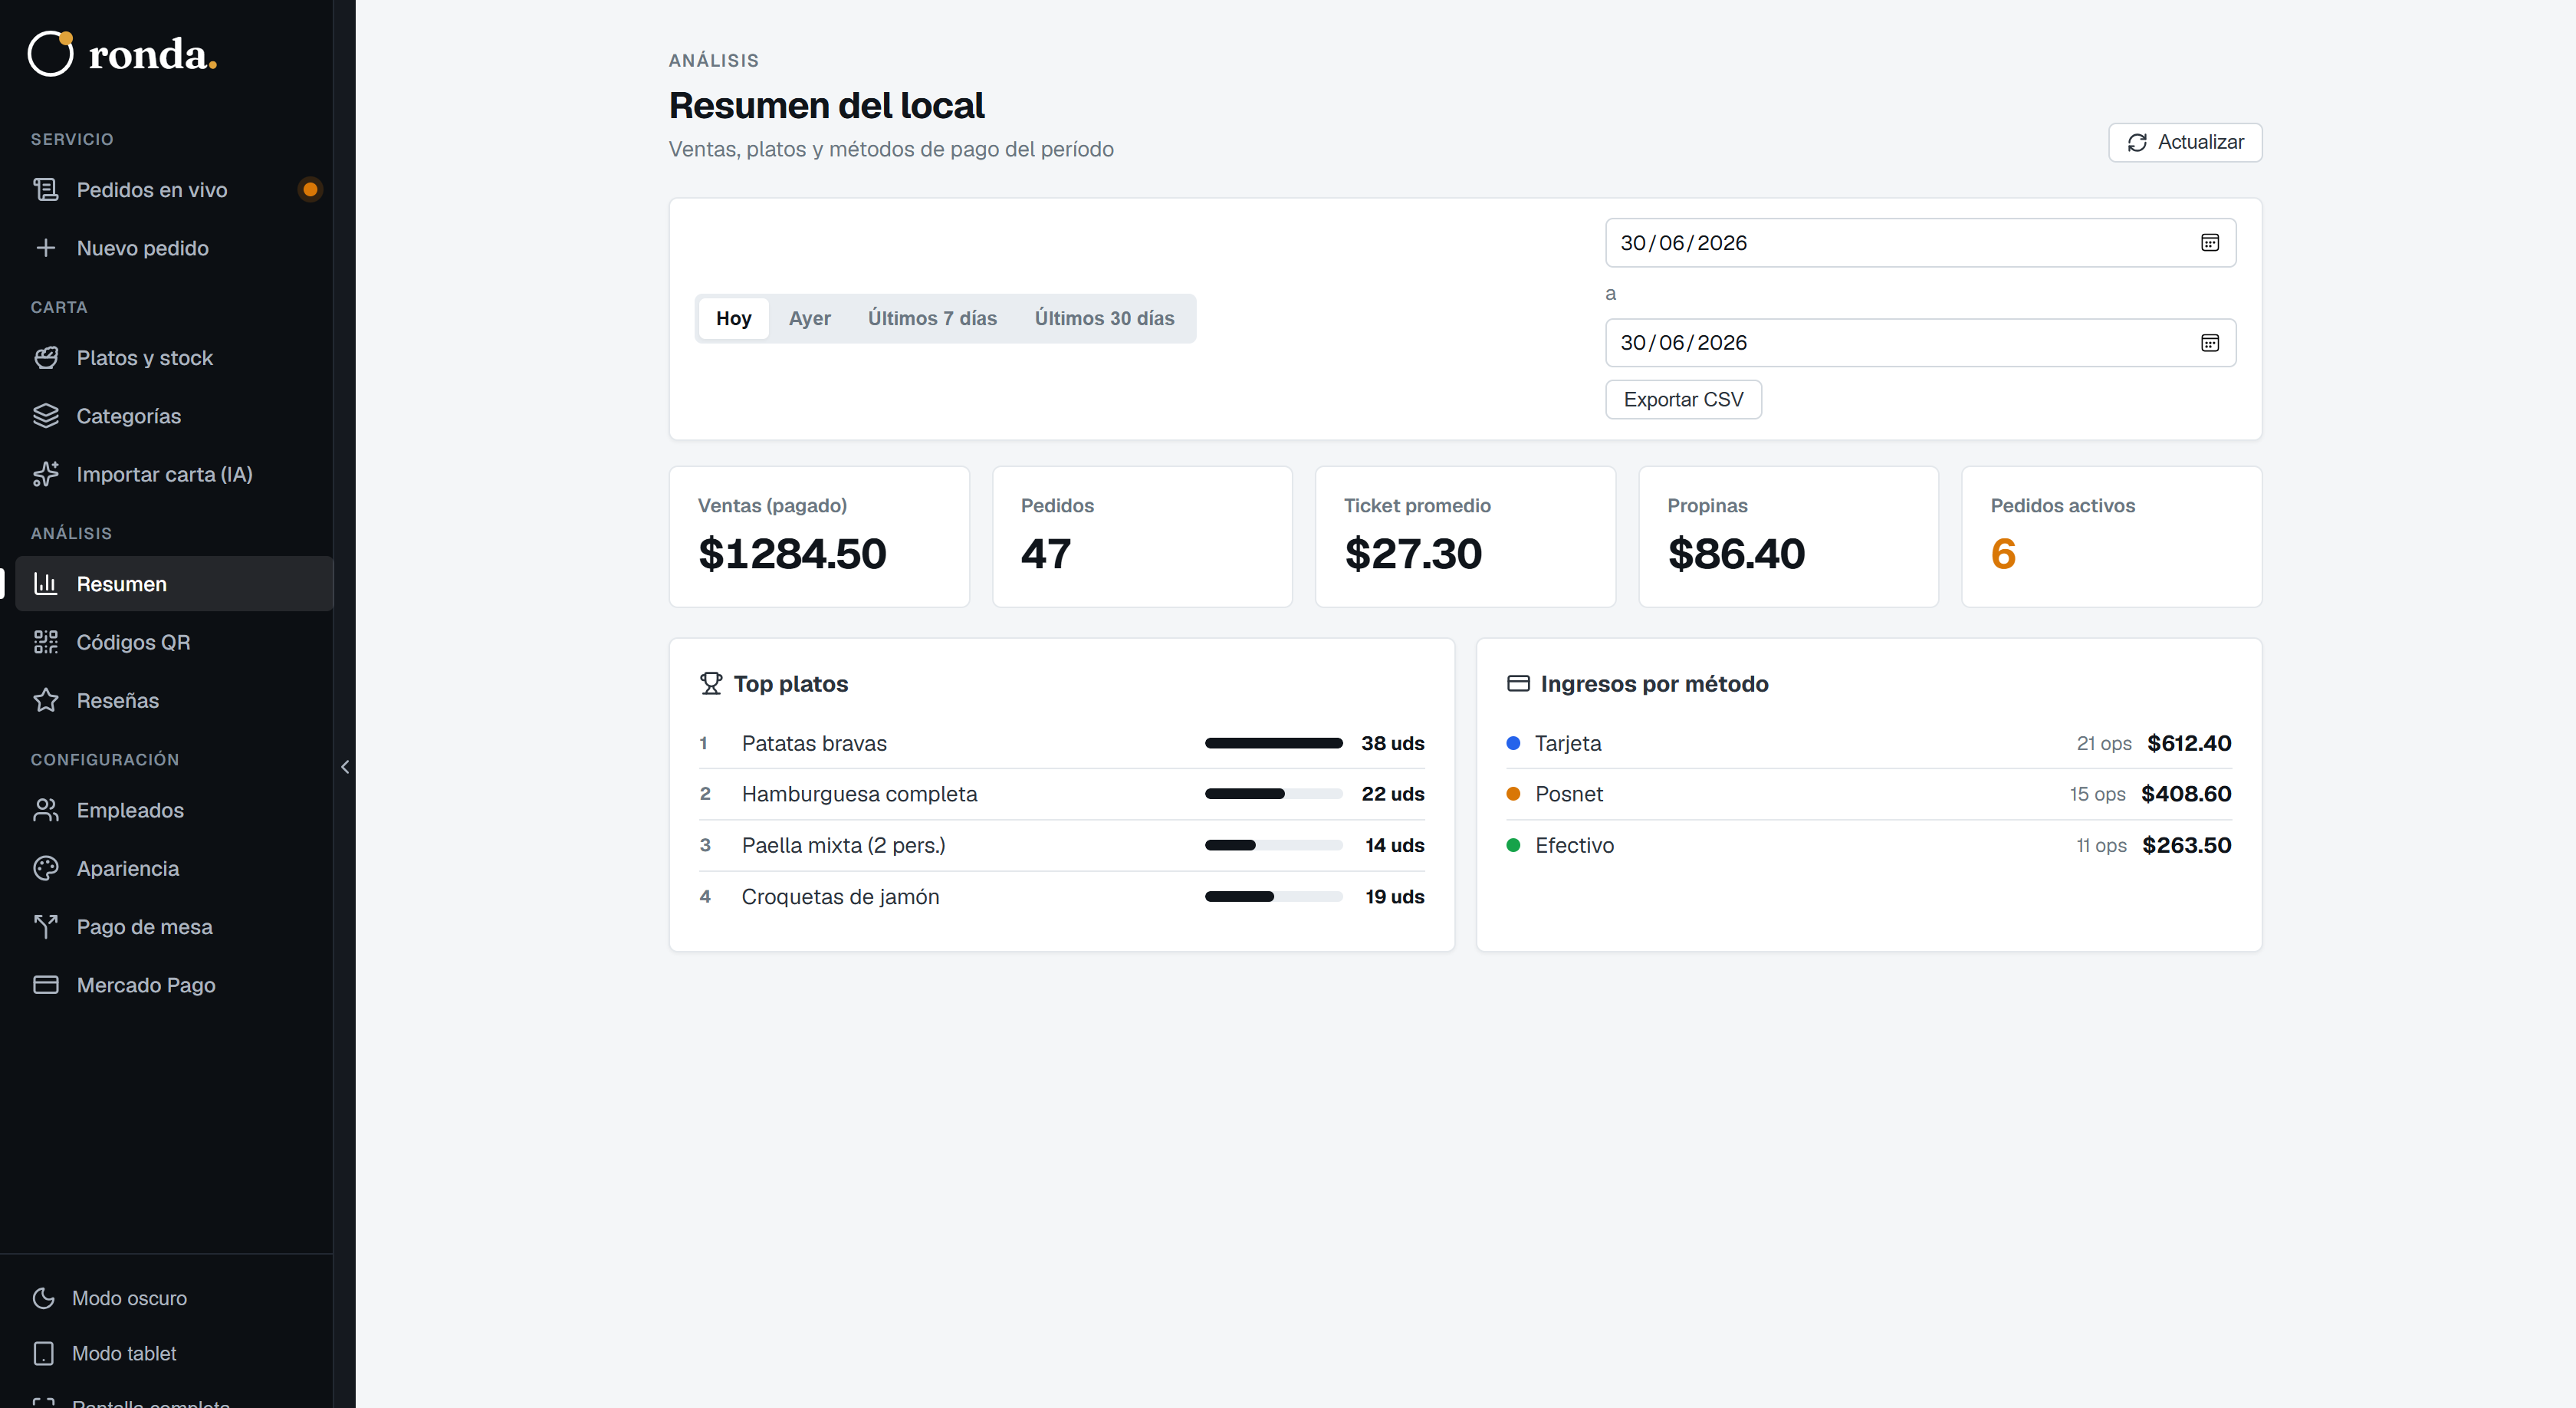
Task: Click the end date input field
Action: tap(1920, 342)
